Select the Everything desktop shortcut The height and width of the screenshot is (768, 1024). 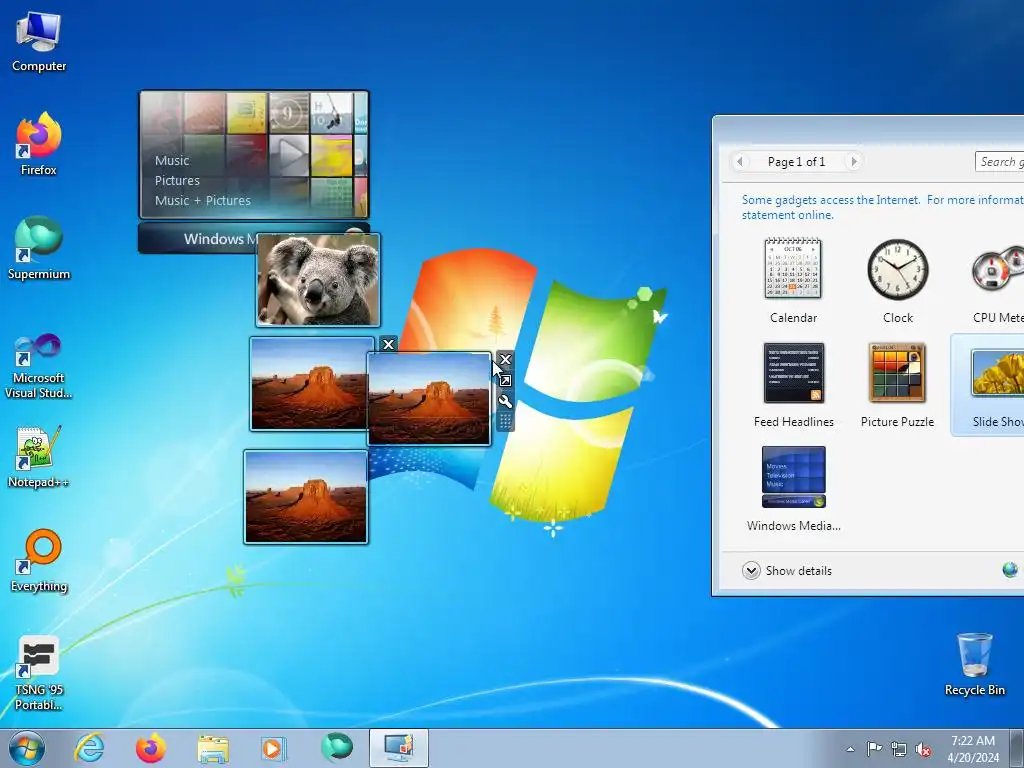point(39,560)
